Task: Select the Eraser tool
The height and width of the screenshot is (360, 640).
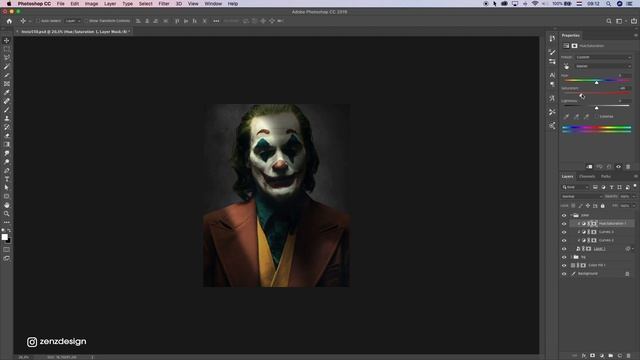Action: pyautogui.click(x=7, y=136)
